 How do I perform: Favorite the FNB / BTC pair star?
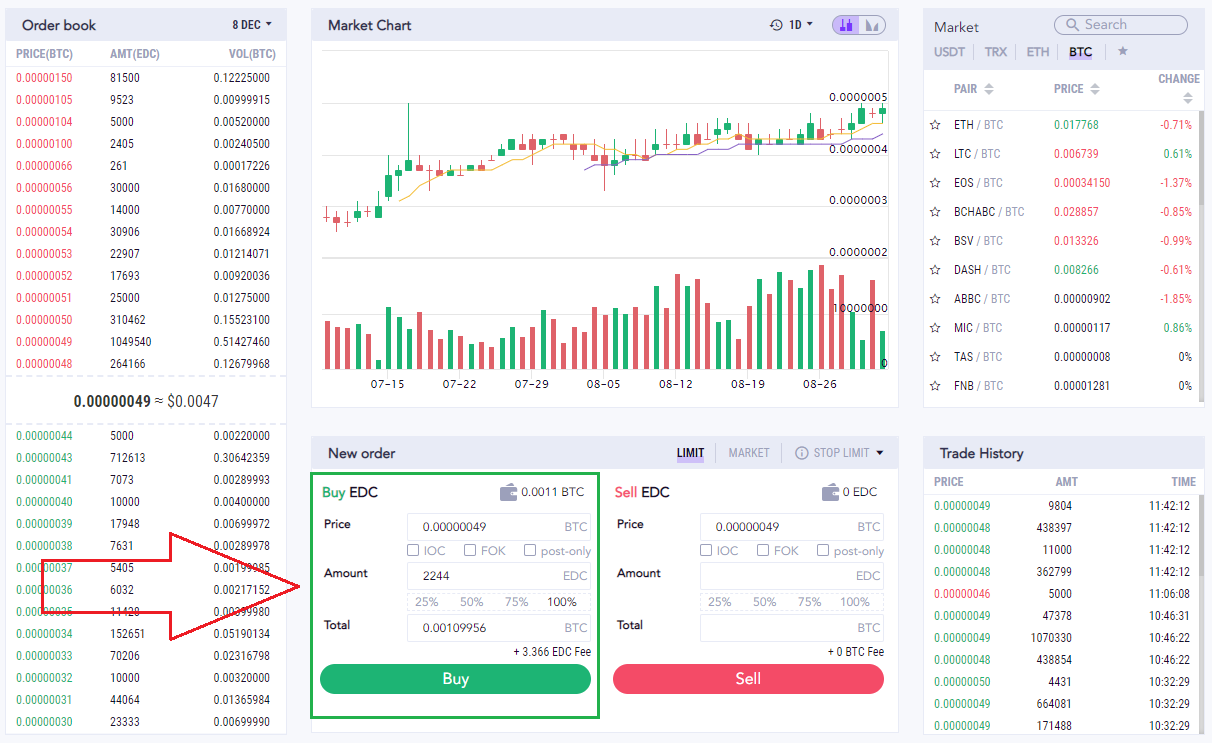[x=935, y=386]
